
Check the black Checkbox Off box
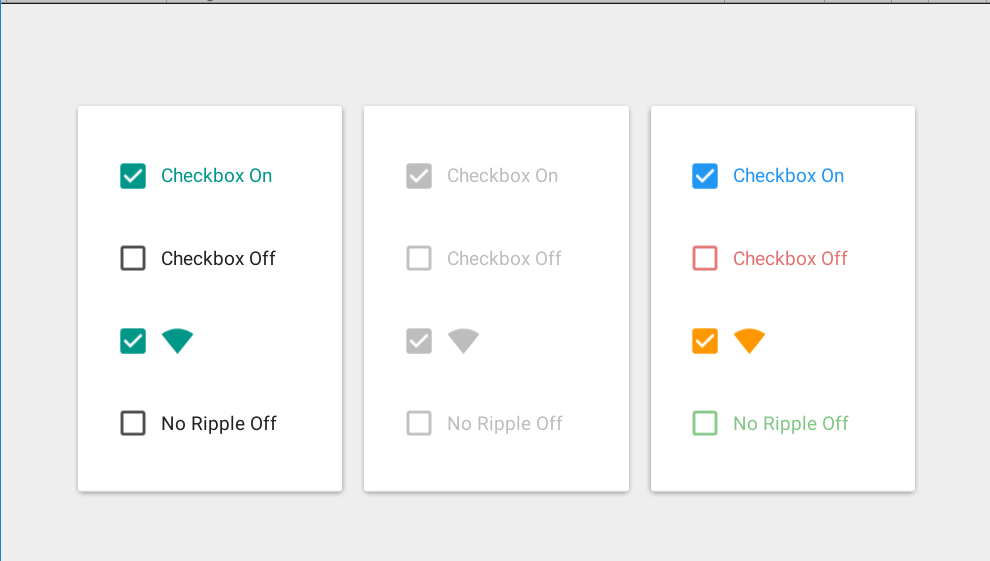tap(133, 258)
